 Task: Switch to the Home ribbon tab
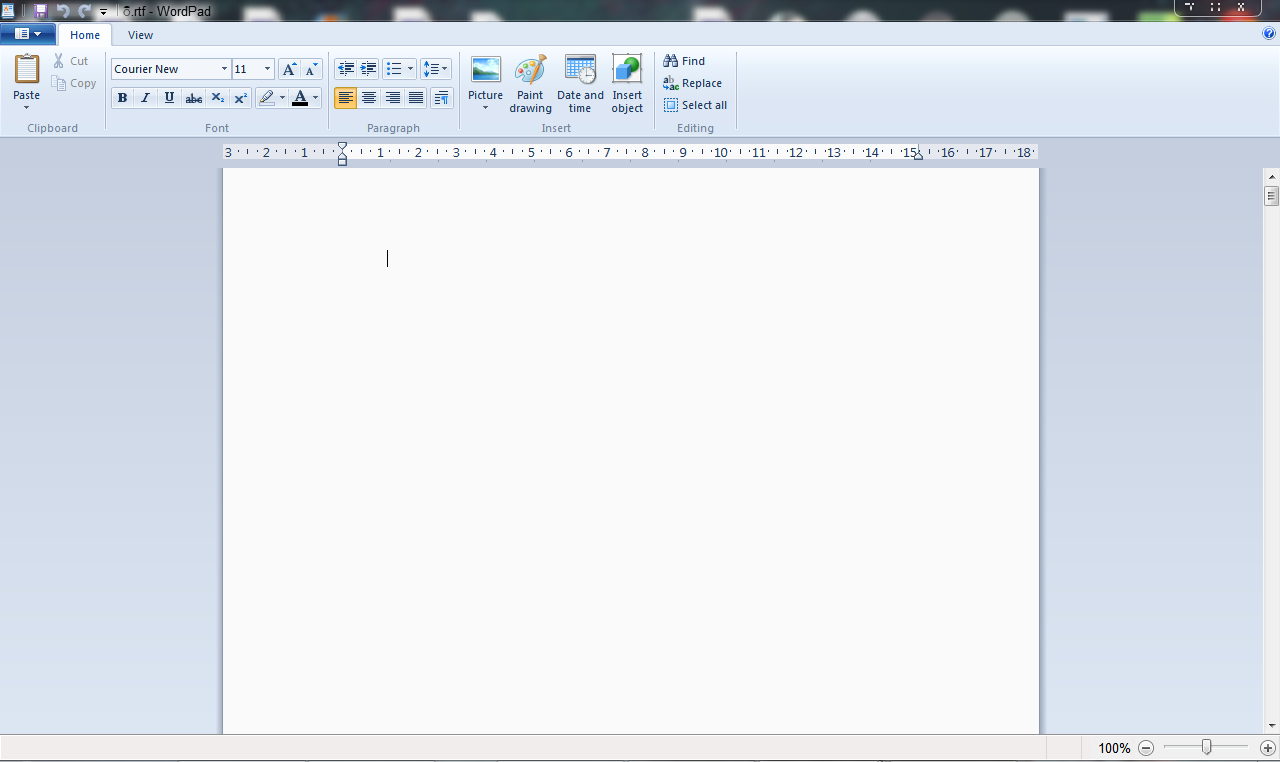85,35
